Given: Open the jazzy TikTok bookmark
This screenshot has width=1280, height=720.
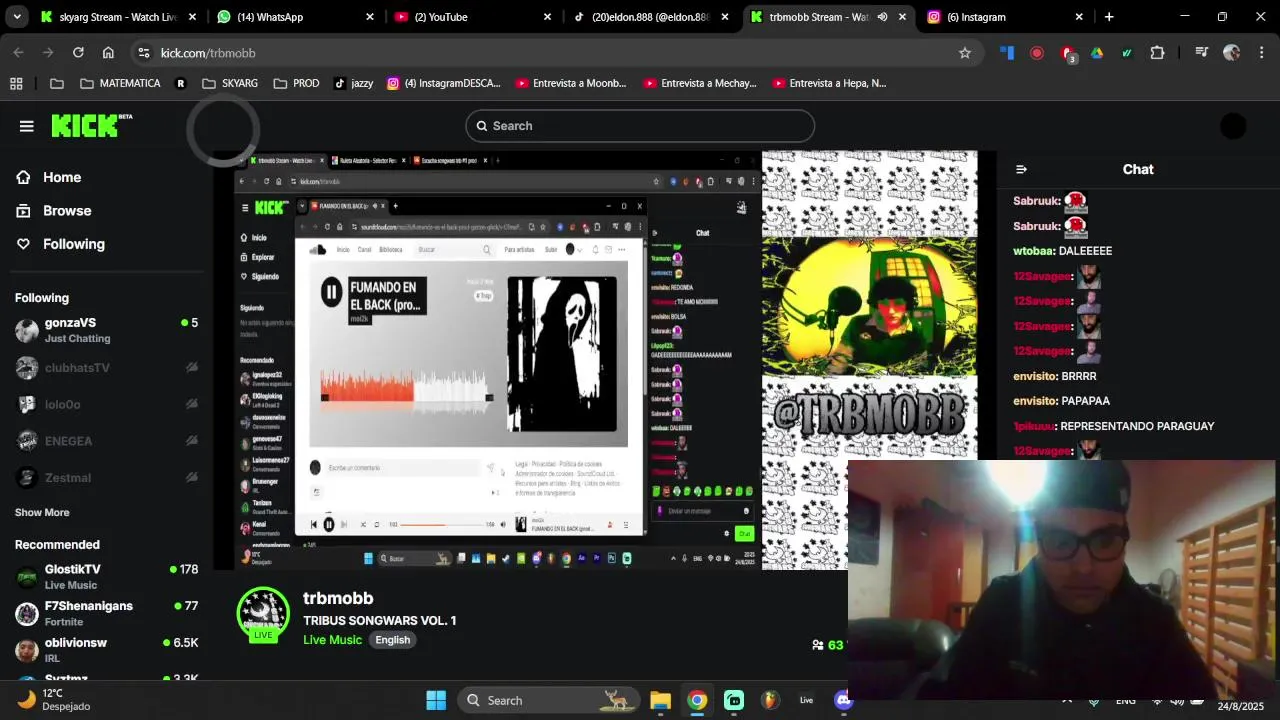Looking at the screenshot, I should 353,84.
